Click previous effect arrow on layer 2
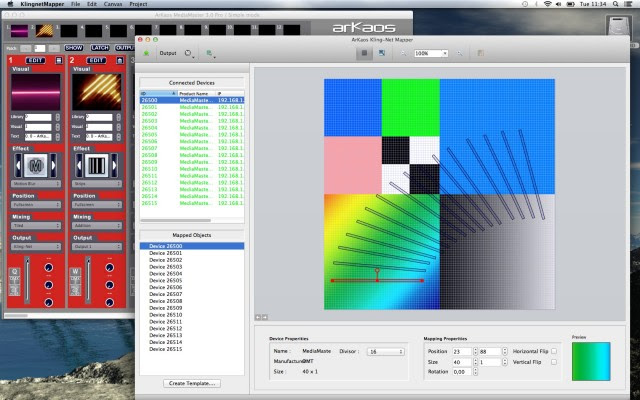Screen dimensions: 640x400 coord(79,166)
